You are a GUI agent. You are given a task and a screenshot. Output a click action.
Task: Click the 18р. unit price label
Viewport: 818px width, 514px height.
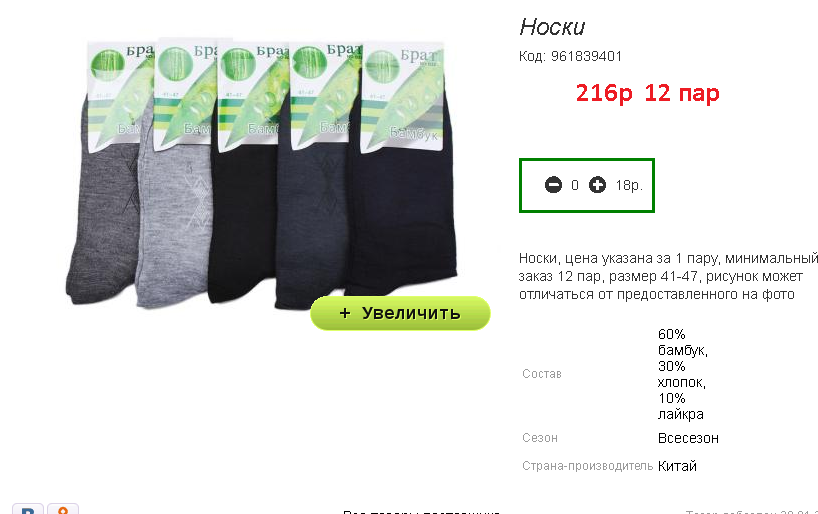tap(629, 185)
